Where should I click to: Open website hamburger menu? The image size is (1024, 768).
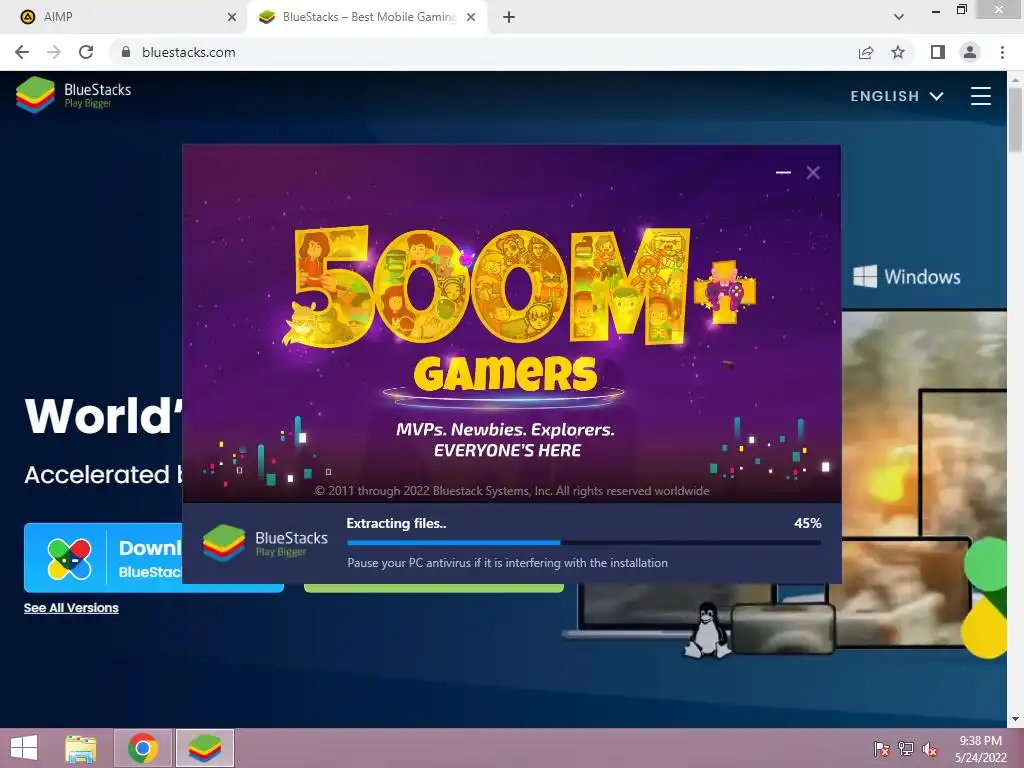click(981, 96)
